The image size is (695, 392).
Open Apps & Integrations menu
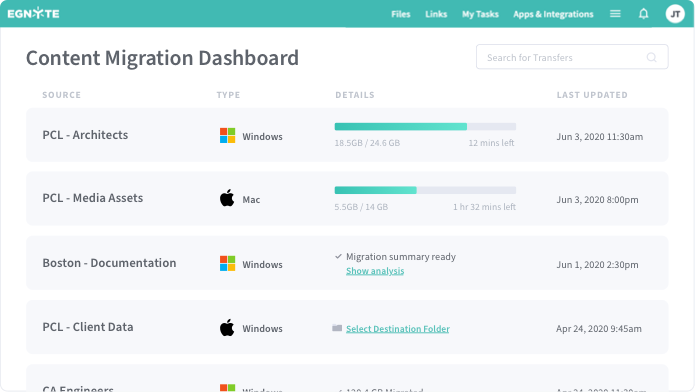point(553,14)
